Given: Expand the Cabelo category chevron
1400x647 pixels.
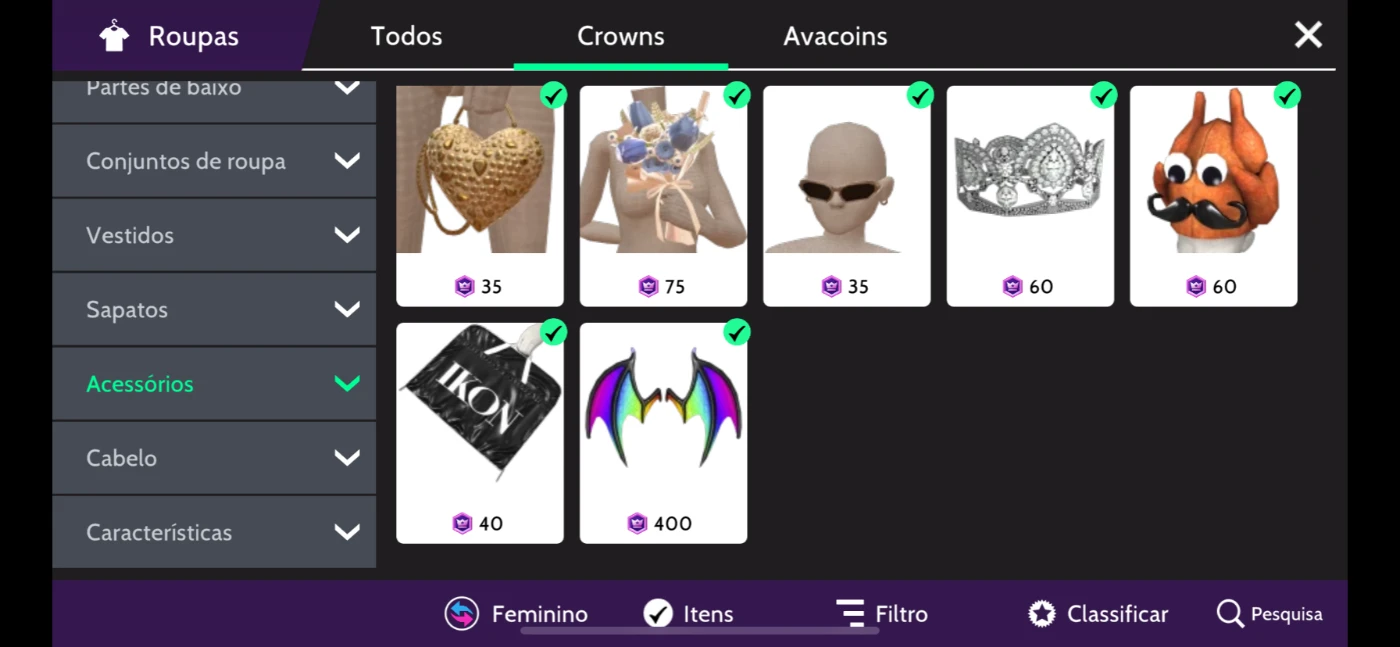Looking at the screenshot, I should (x=347, y=458).
